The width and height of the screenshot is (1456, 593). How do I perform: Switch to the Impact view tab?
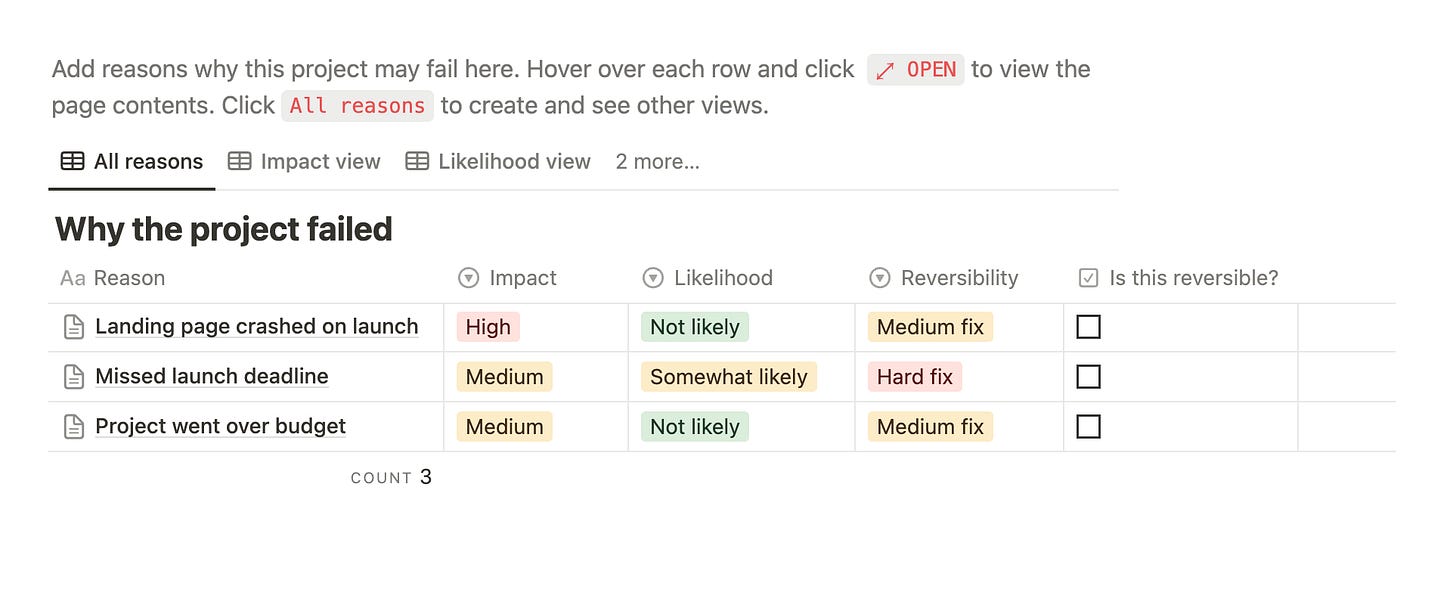[x=319, y=161]
